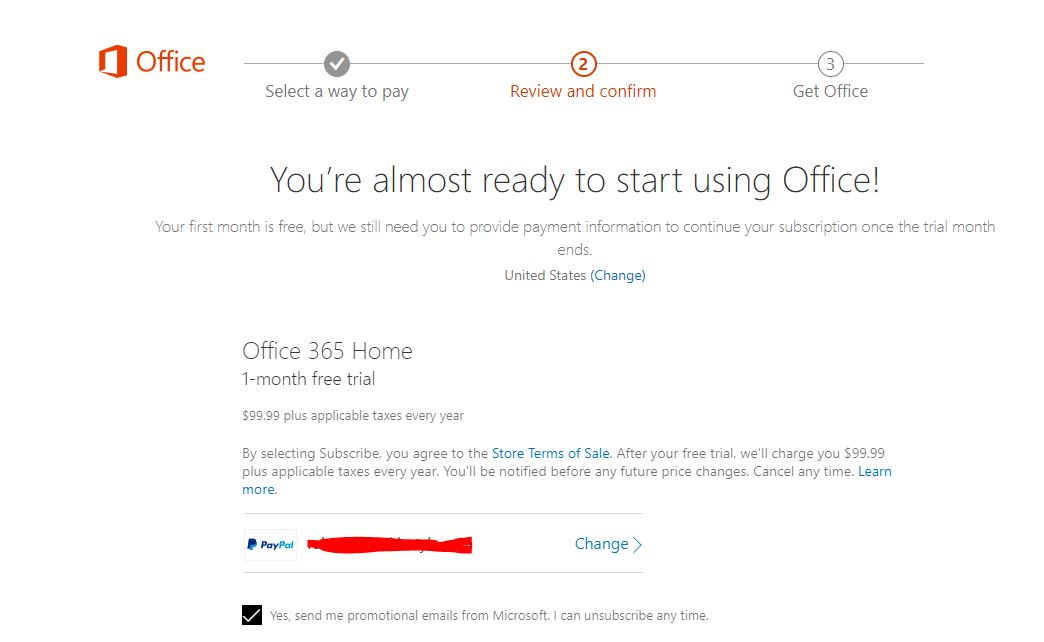Click the 1-month free trial text
1044x642 pixels.
coord(309,379)
